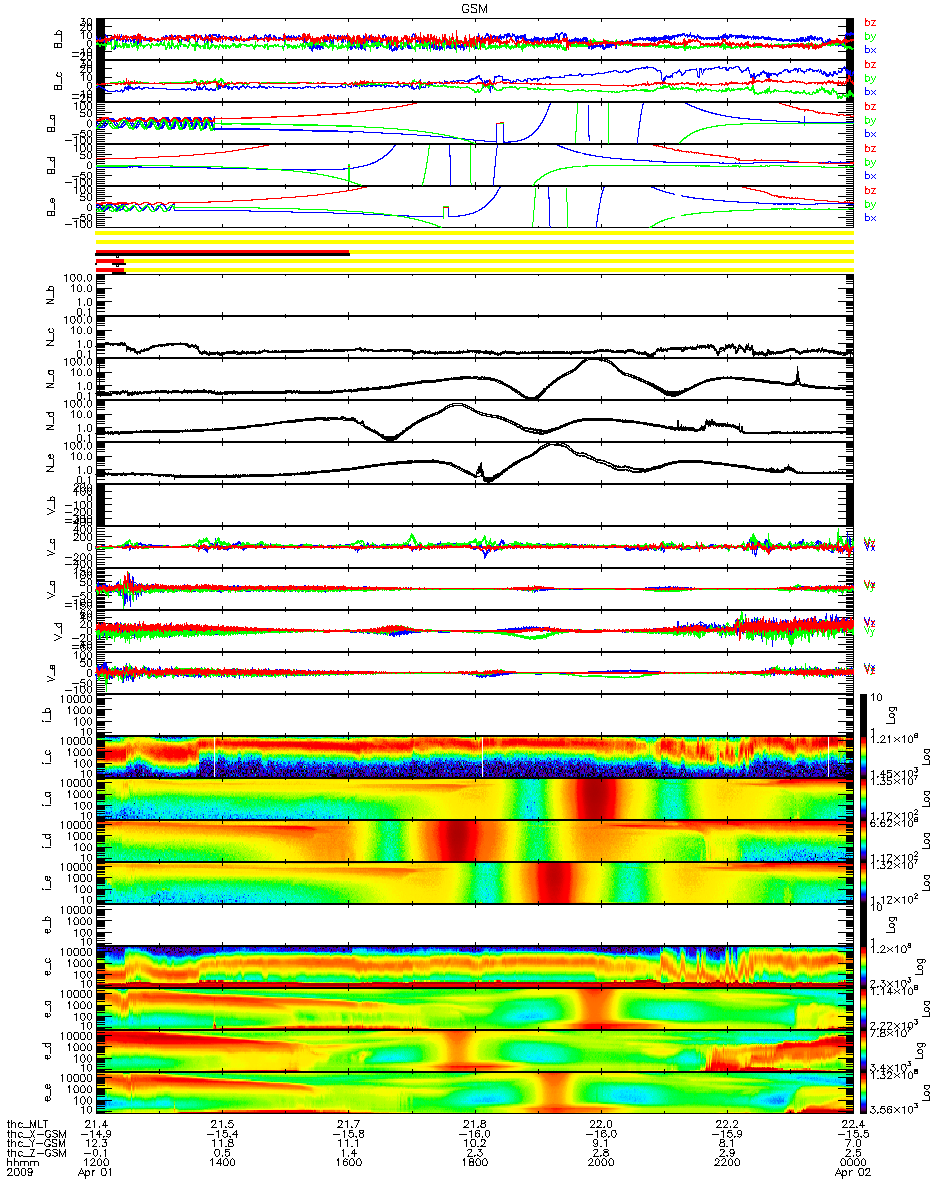This screenshot has width=930, height=1200.
Task: Click the bz legend label for the B_a panel
Action: 869,107
